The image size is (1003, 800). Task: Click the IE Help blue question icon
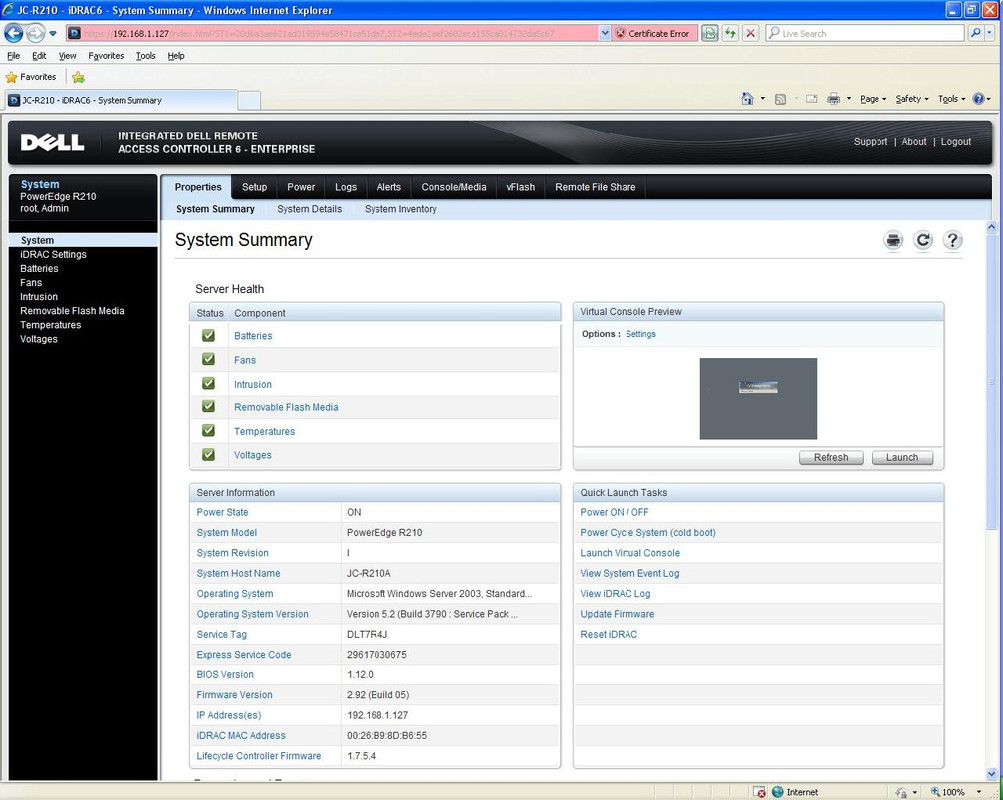[x=978, y=99]
